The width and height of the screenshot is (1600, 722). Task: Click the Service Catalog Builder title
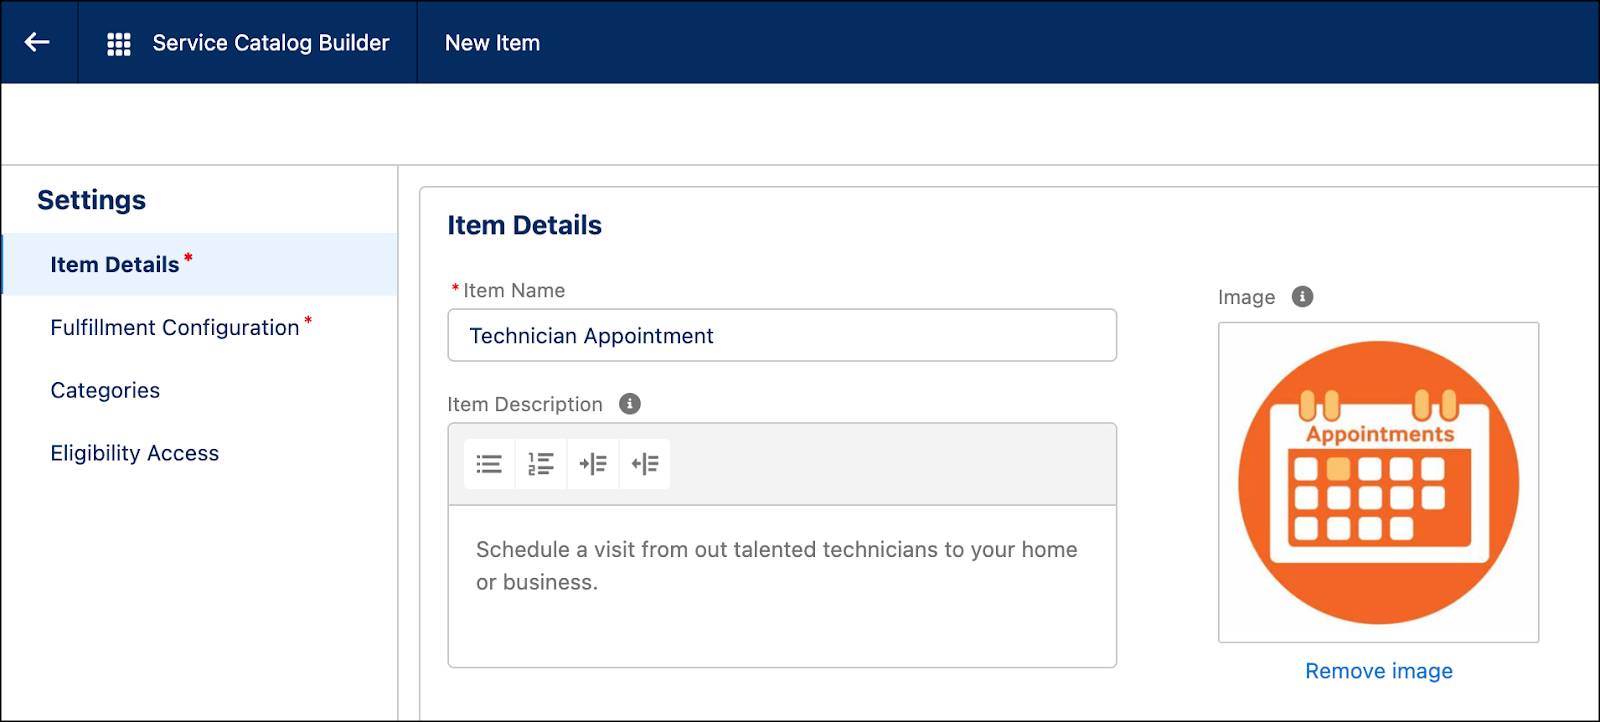271,43
